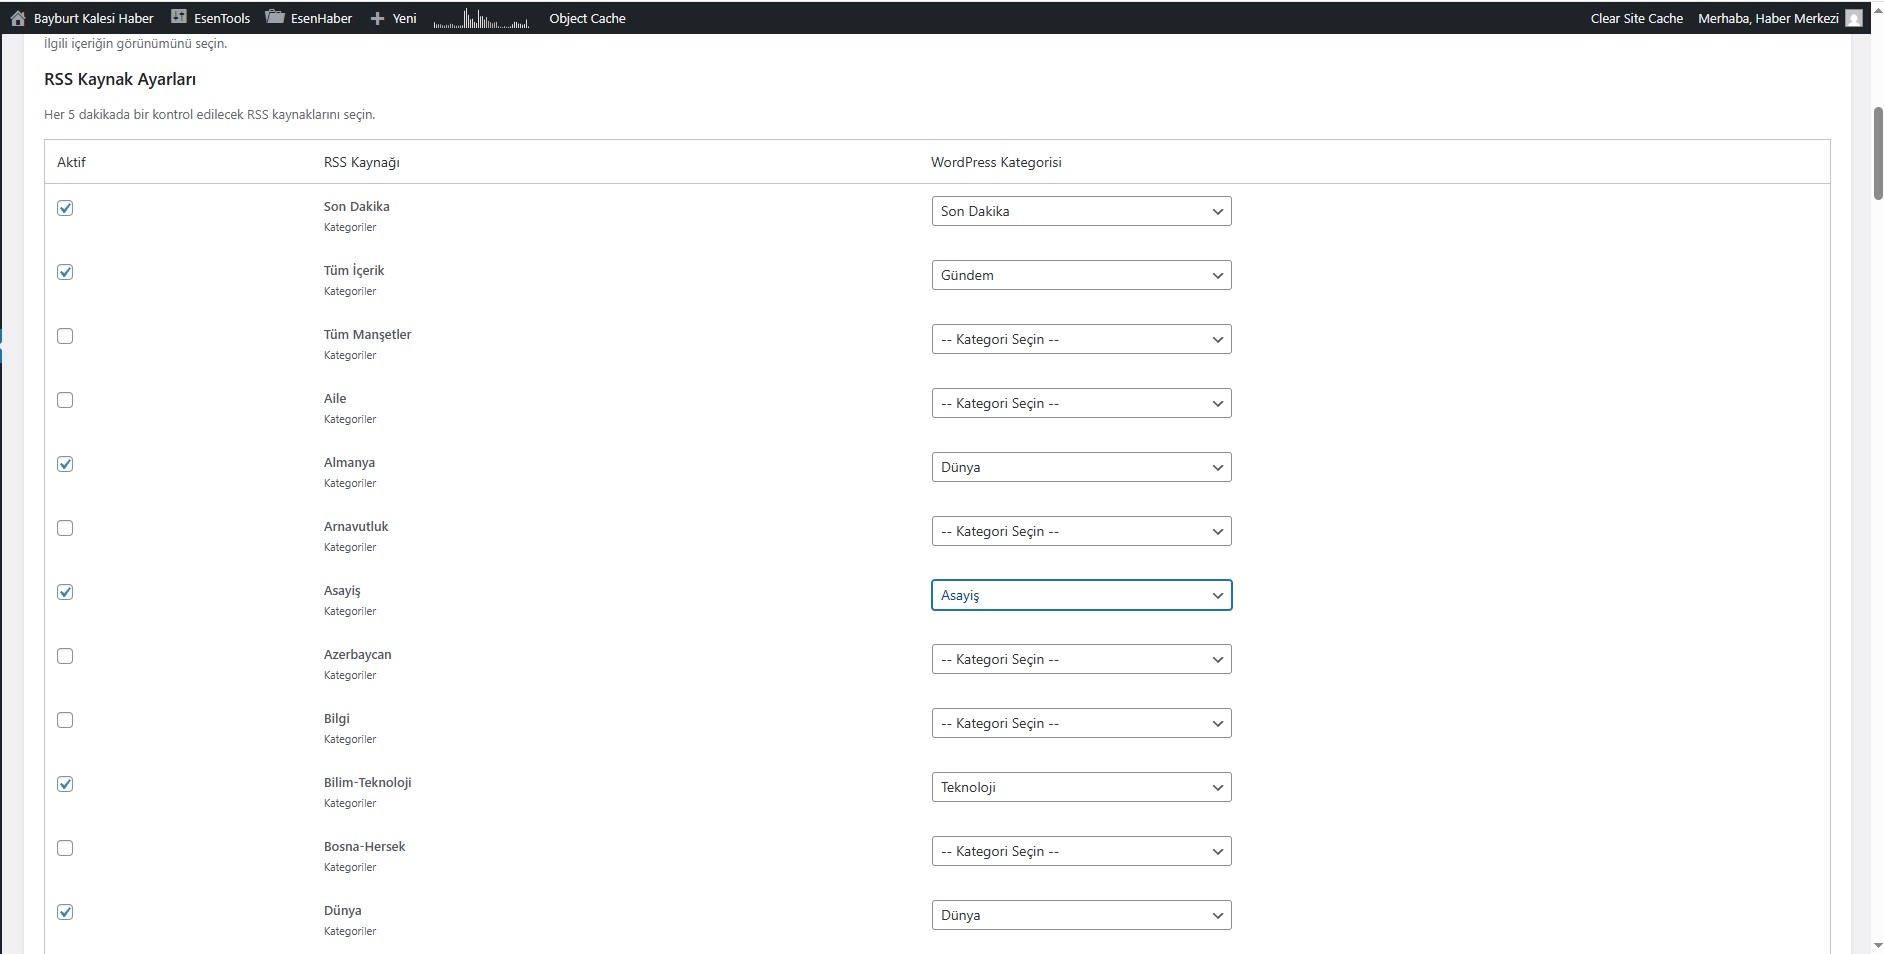Open the Object Cache menu
The width and height of the screenshot is (1884, 954).
point(587,18)
